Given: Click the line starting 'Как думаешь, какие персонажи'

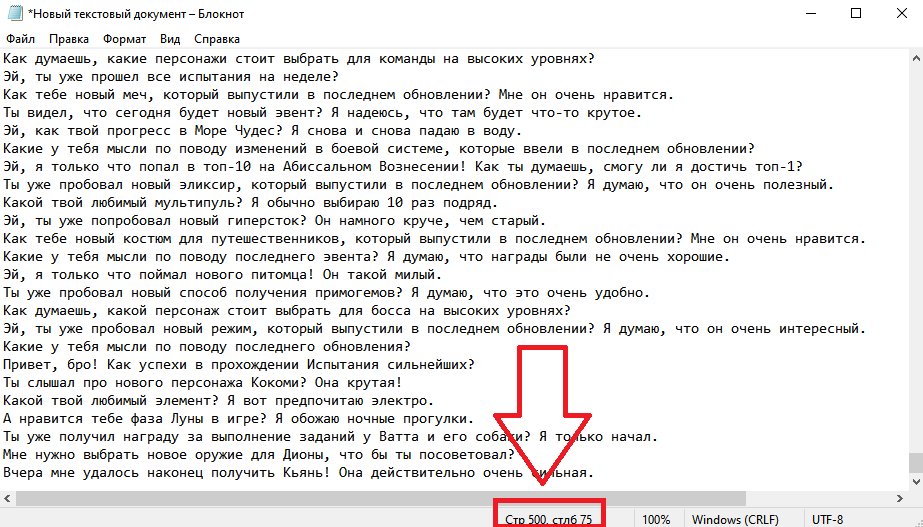Looking at the screenshot, I should tap(299, 59).
